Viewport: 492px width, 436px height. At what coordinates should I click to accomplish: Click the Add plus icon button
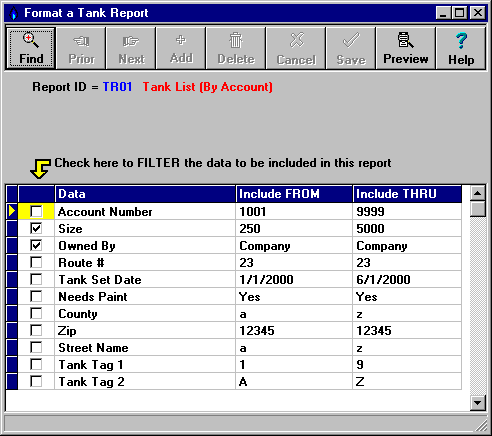point(181,48)
